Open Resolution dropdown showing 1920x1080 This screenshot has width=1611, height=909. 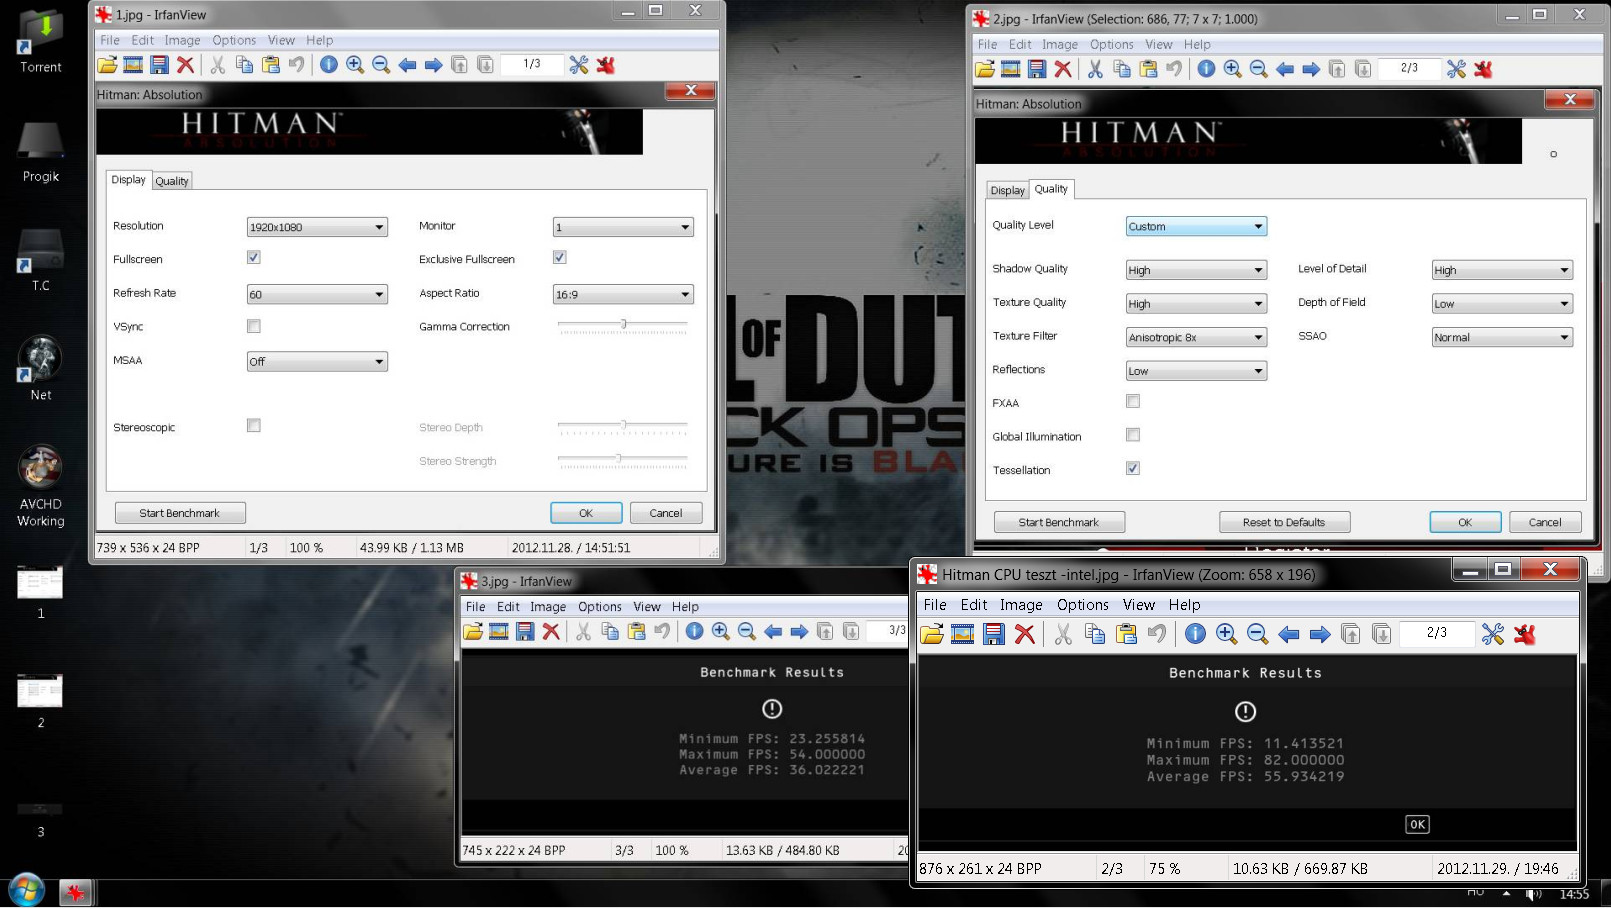coord(317,227)
